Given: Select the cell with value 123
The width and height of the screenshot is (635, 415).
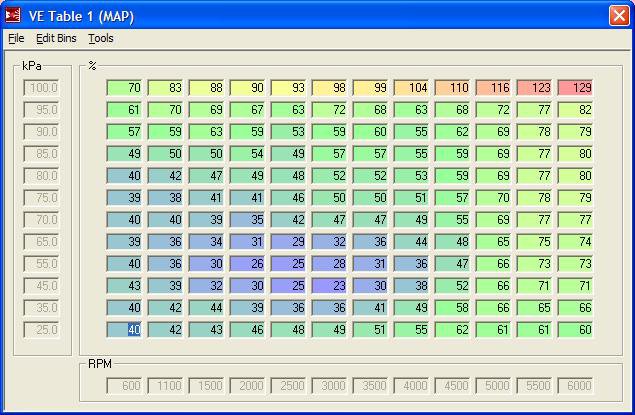Looking at the screenshot, I should 535,88.
